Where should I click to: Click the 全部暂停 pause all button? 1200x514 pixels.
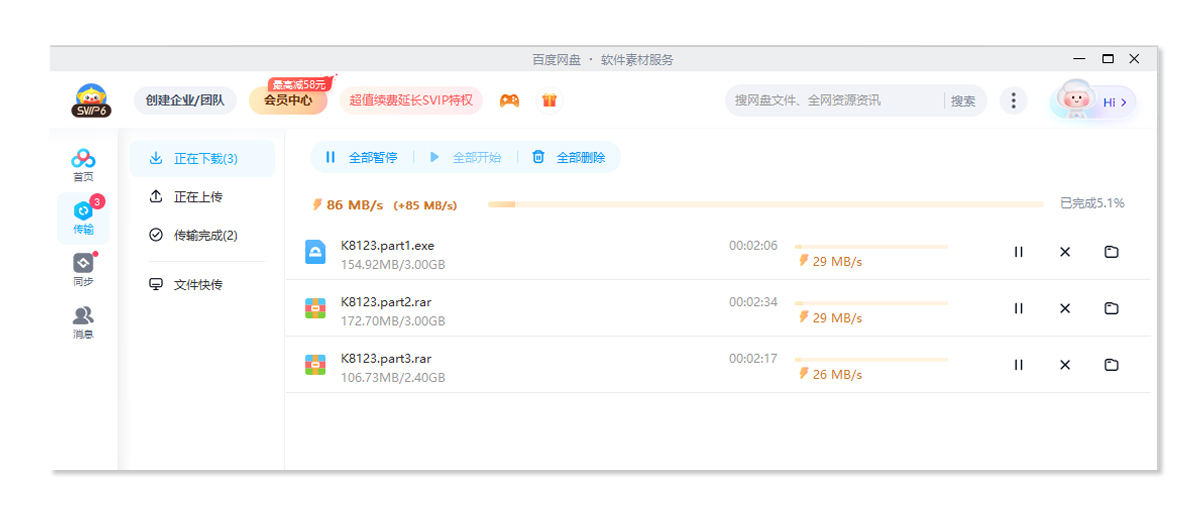click(361, 157)
